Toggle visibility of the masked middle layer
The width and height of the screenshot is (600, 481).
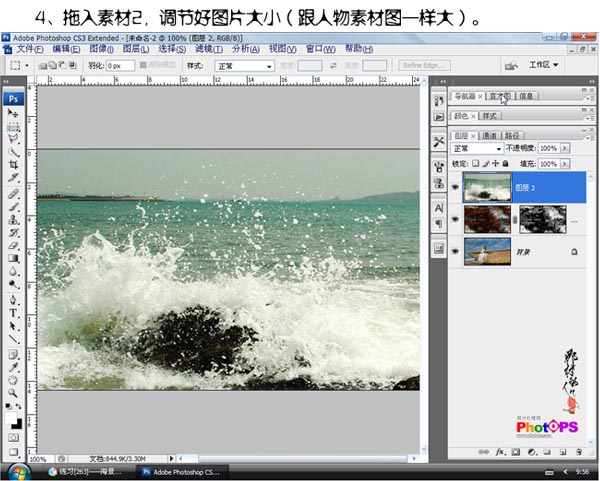pos(456,219)
